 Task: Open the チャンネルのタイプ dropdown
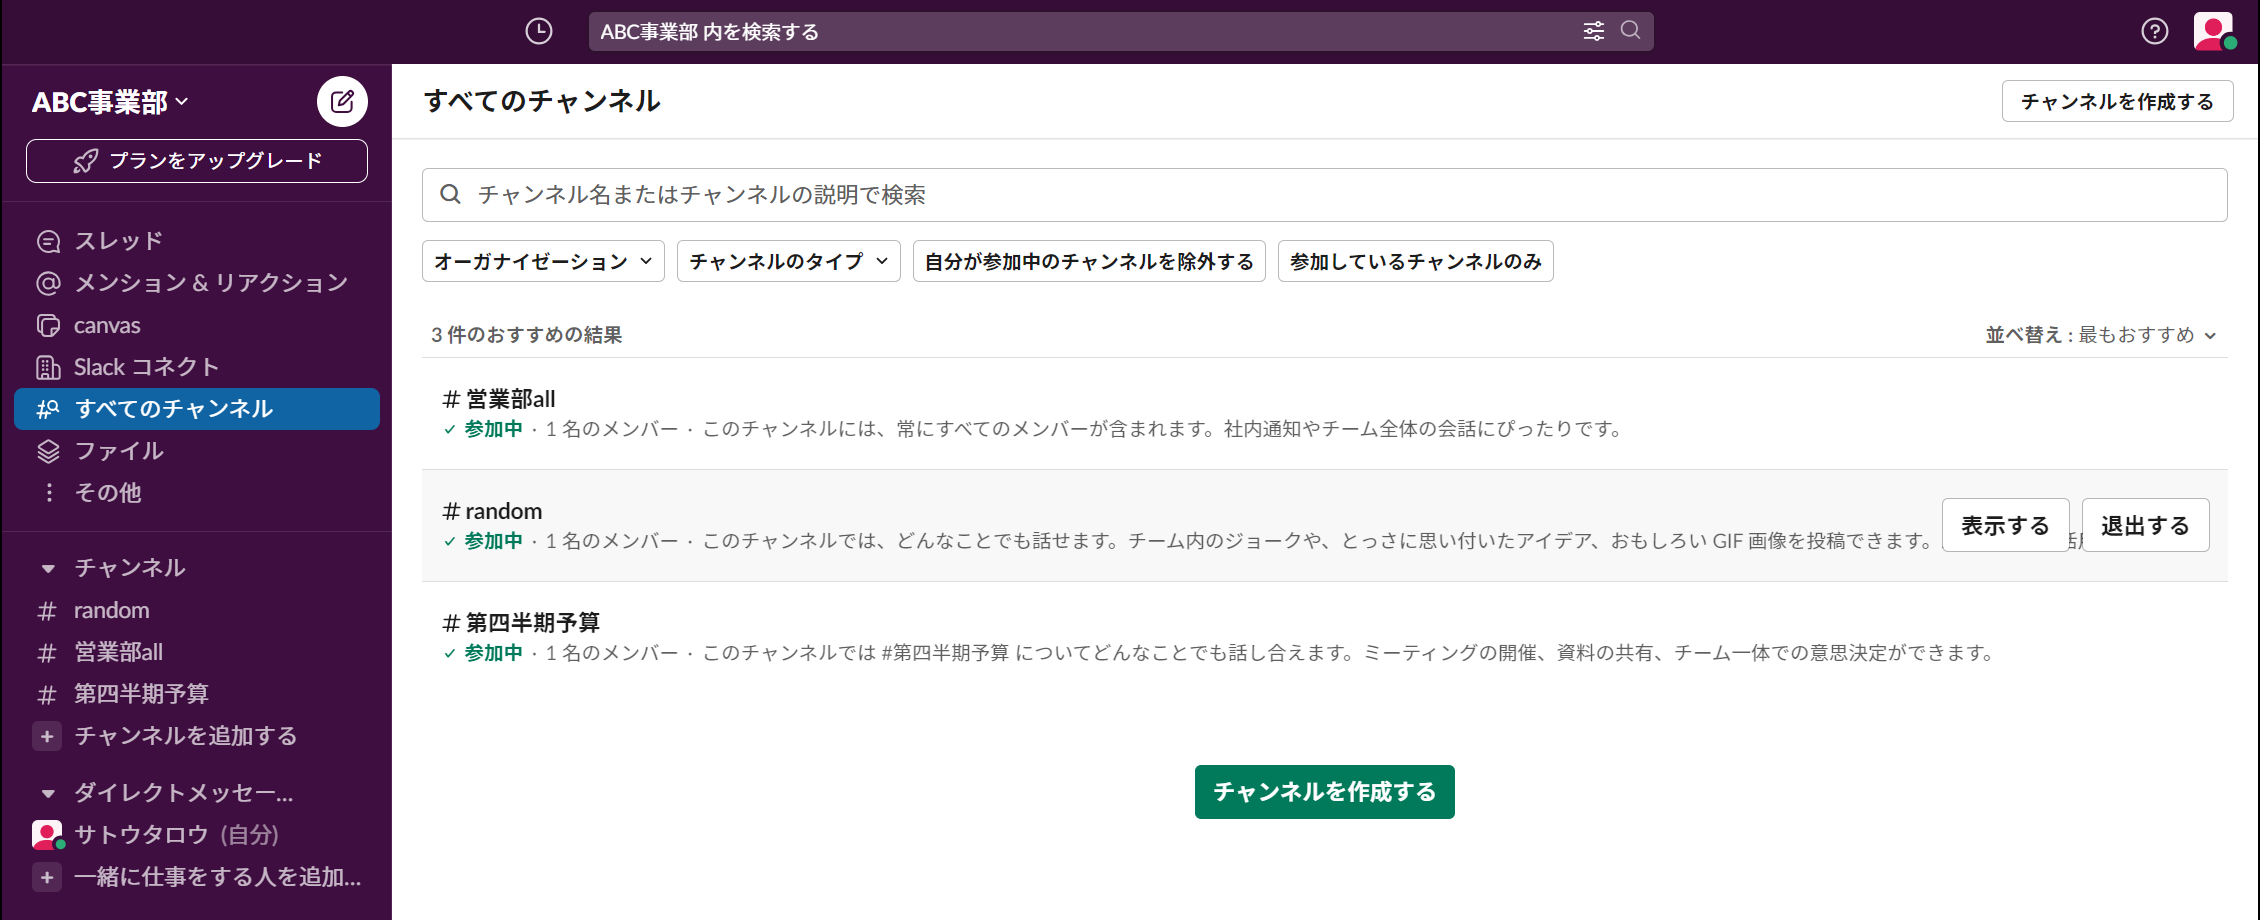coord(788,261)
